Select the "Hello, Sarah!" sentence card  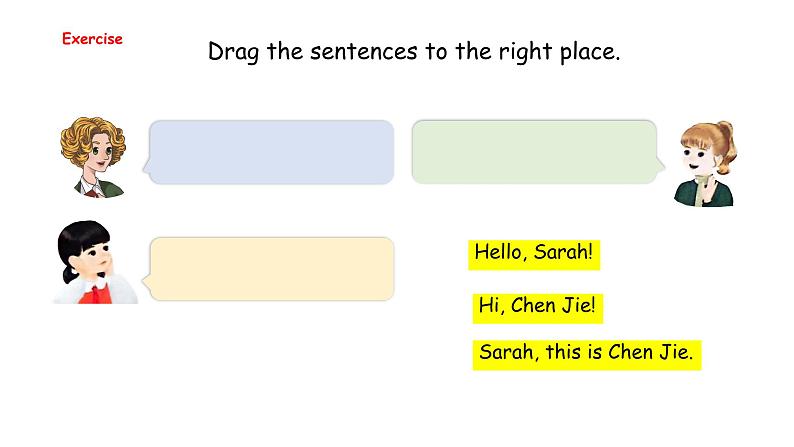pos(534,255)
